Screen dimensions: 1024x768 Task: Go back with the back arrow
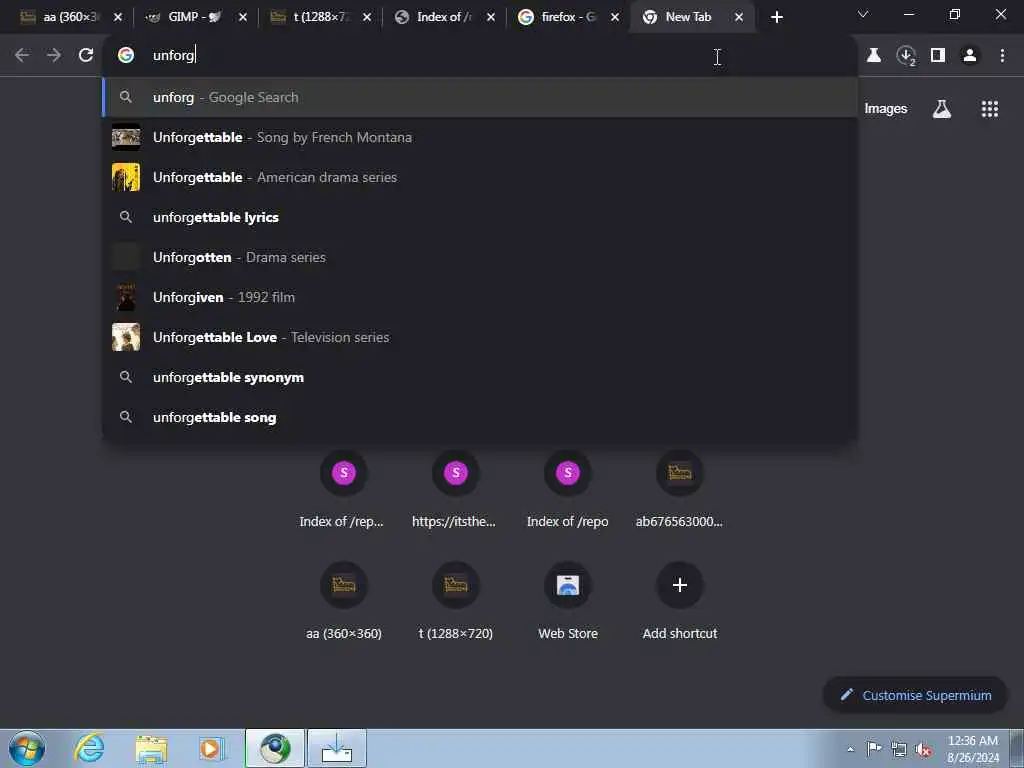22,56
